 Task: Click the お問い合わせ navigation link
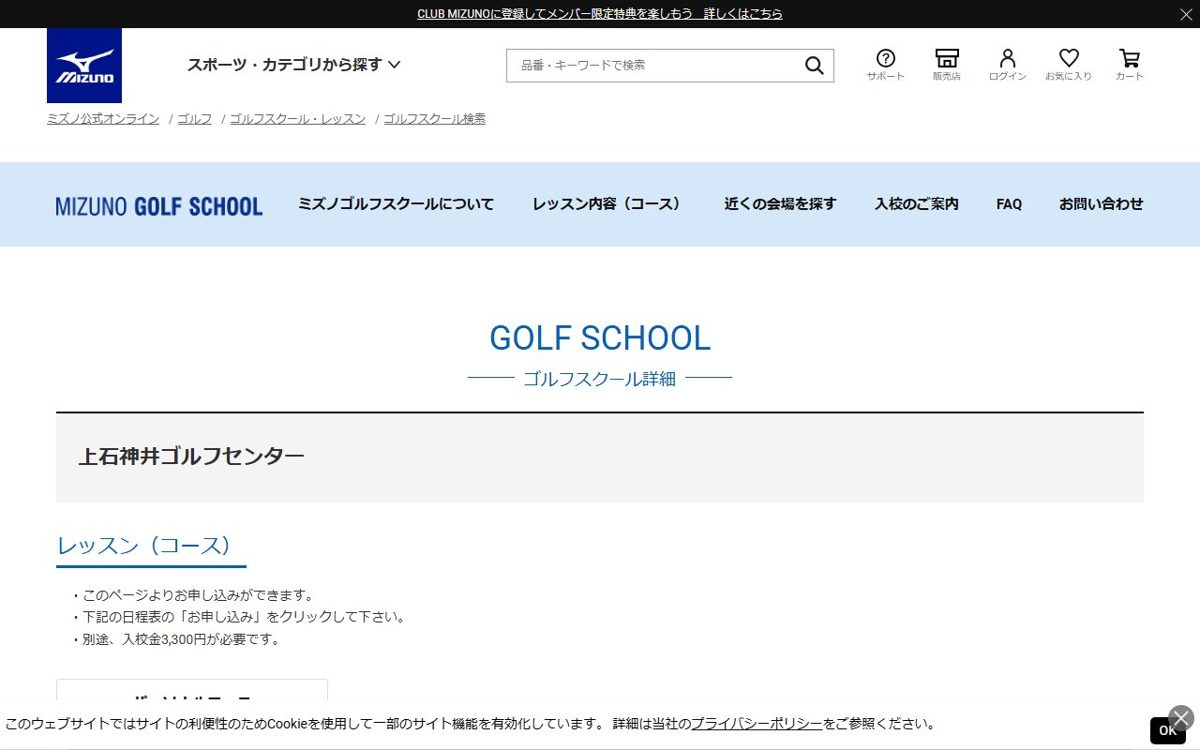(1101, 204)
